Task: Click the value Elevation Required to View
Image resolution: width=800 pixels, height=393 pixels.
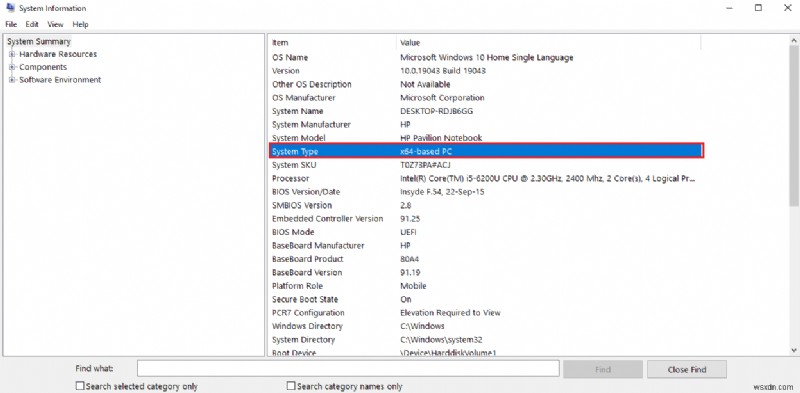Action: (450, 313)
